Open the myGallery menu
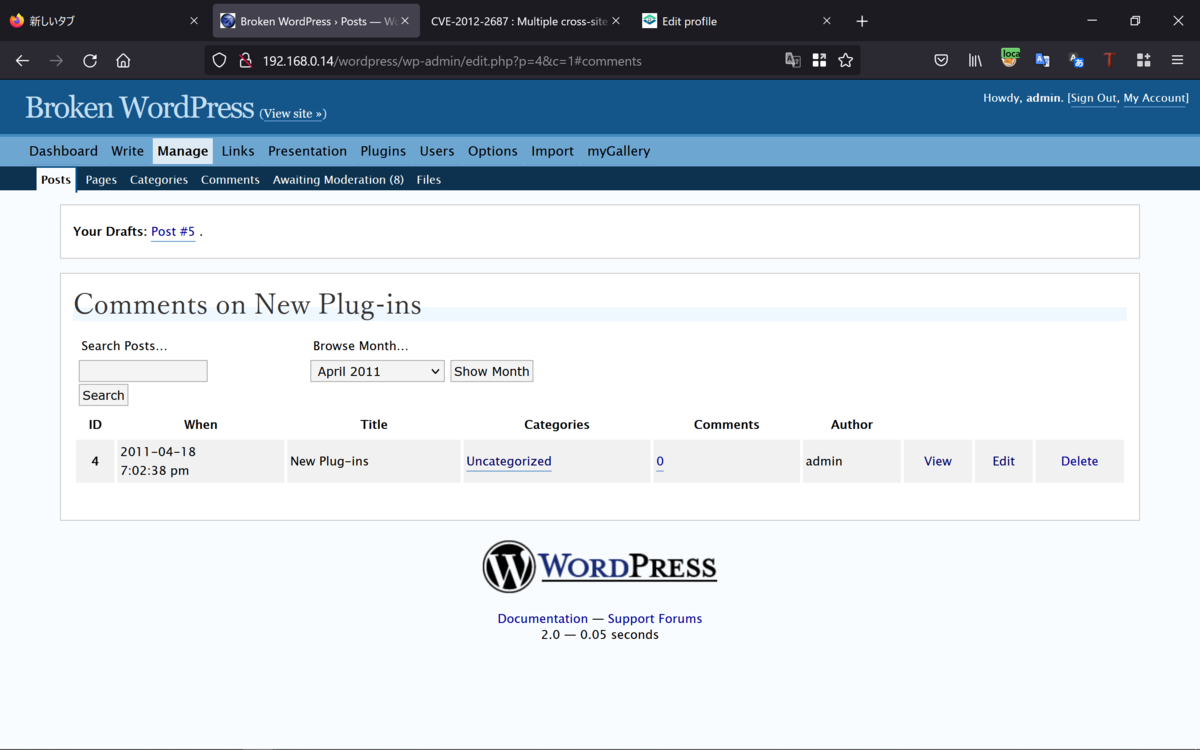Image resolution: width=1200 pixels, height=750 pixels. 619,151
